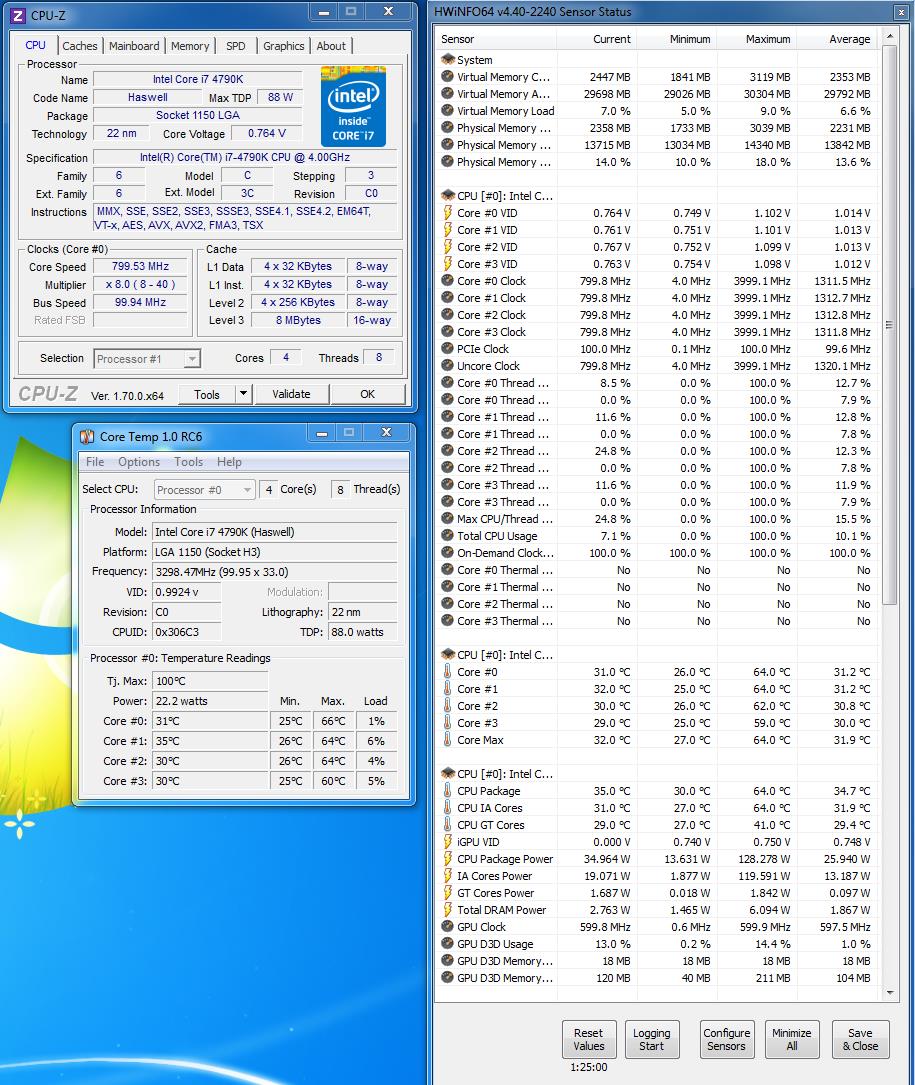Click the Minimize All button
The image size is (915, 1085).
coord(791,1039)
